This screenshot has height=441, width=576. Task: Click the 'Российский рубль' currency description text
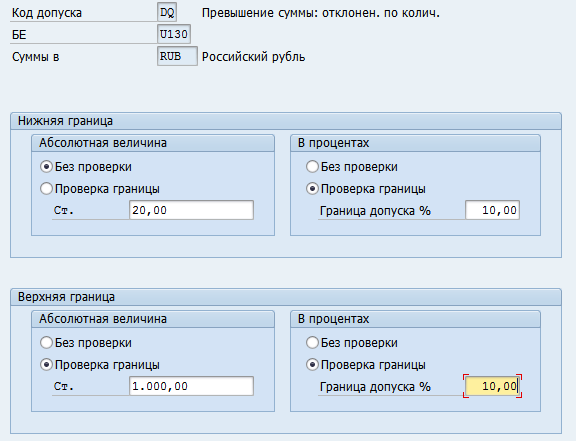click(x=253, y=57)
